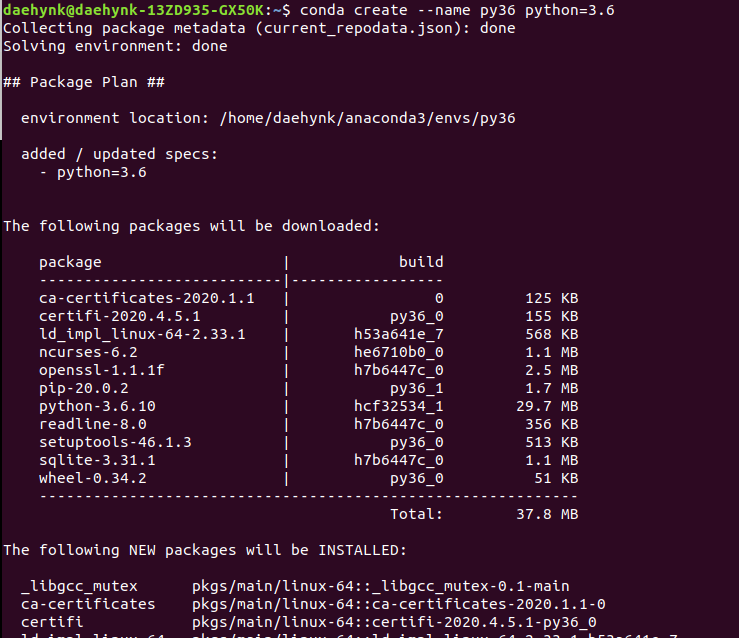The width and height of the screenshot is (739, 638).
Task: Select certifi in the installed list
Action: (52, 622)
